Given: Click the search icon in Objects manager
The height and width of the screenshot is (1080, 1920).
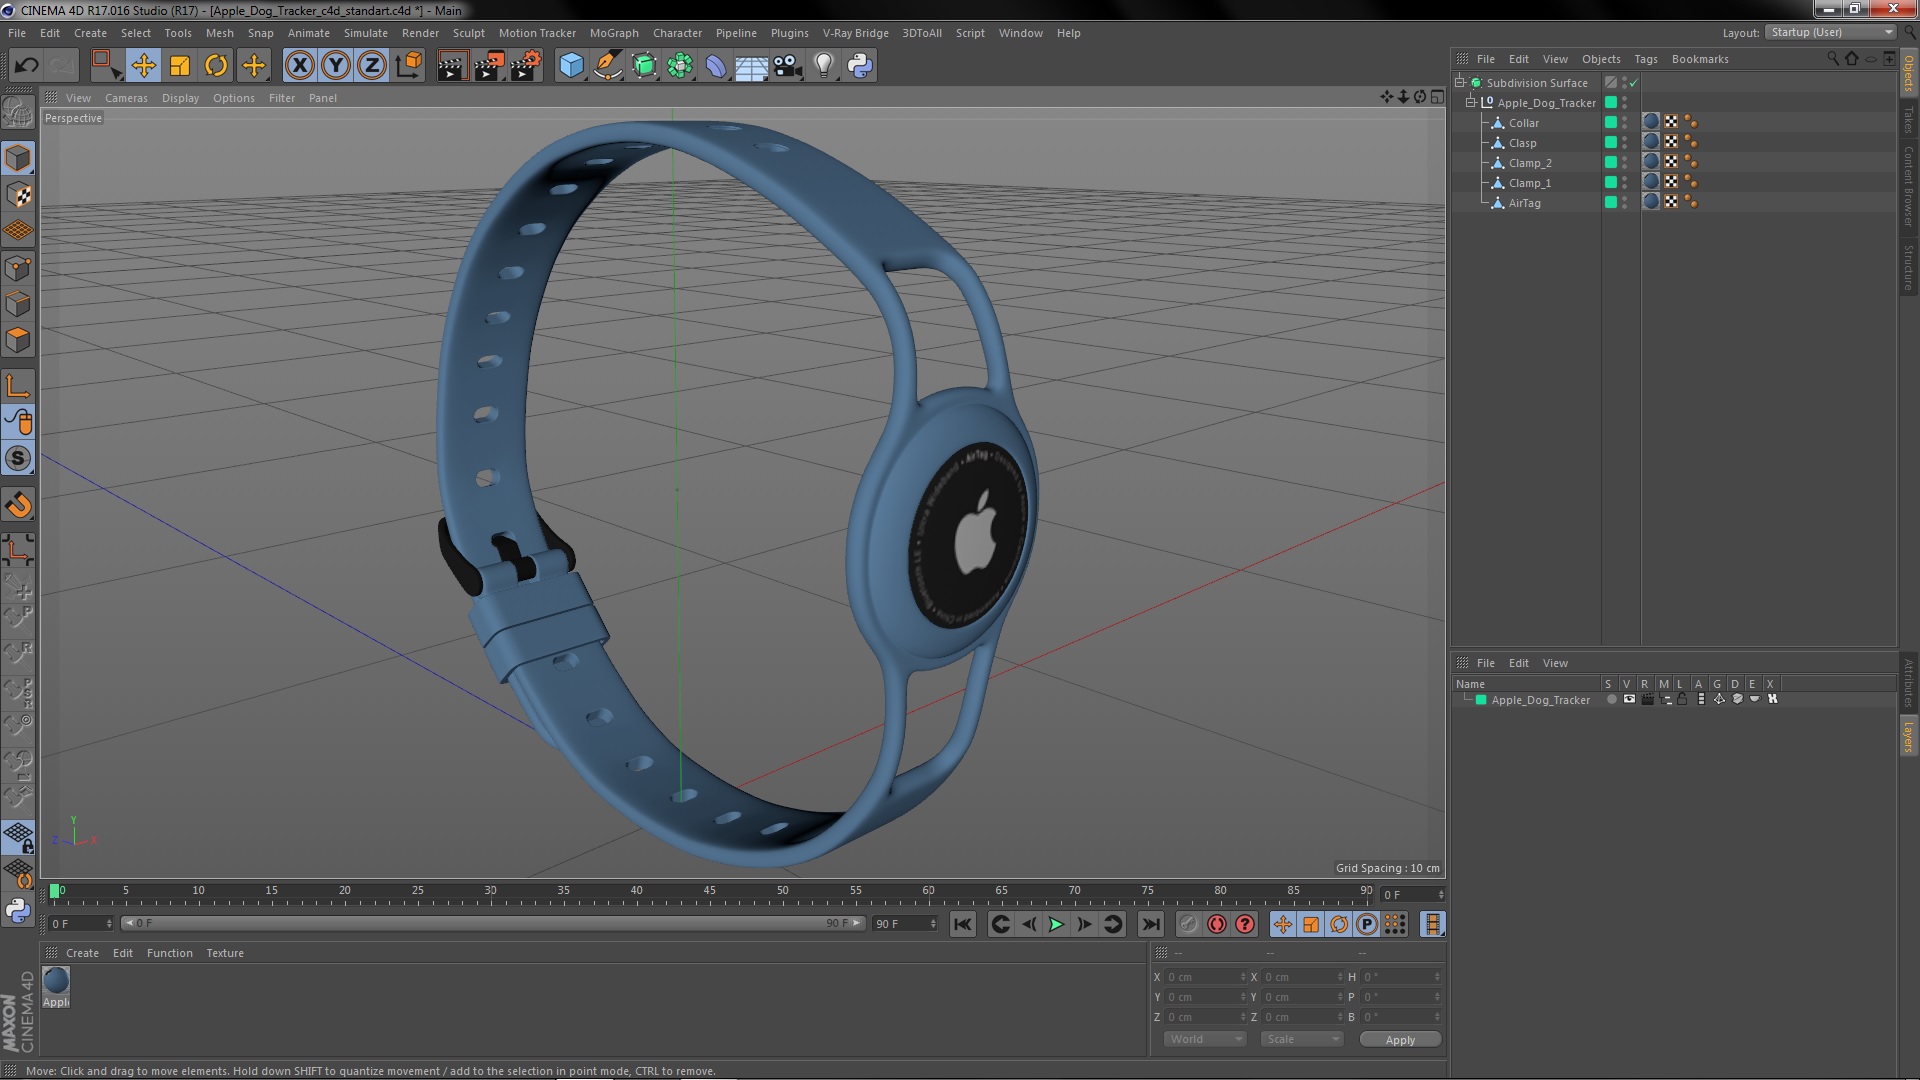Looking at the screenshot, I should [x=1833, y=59].
